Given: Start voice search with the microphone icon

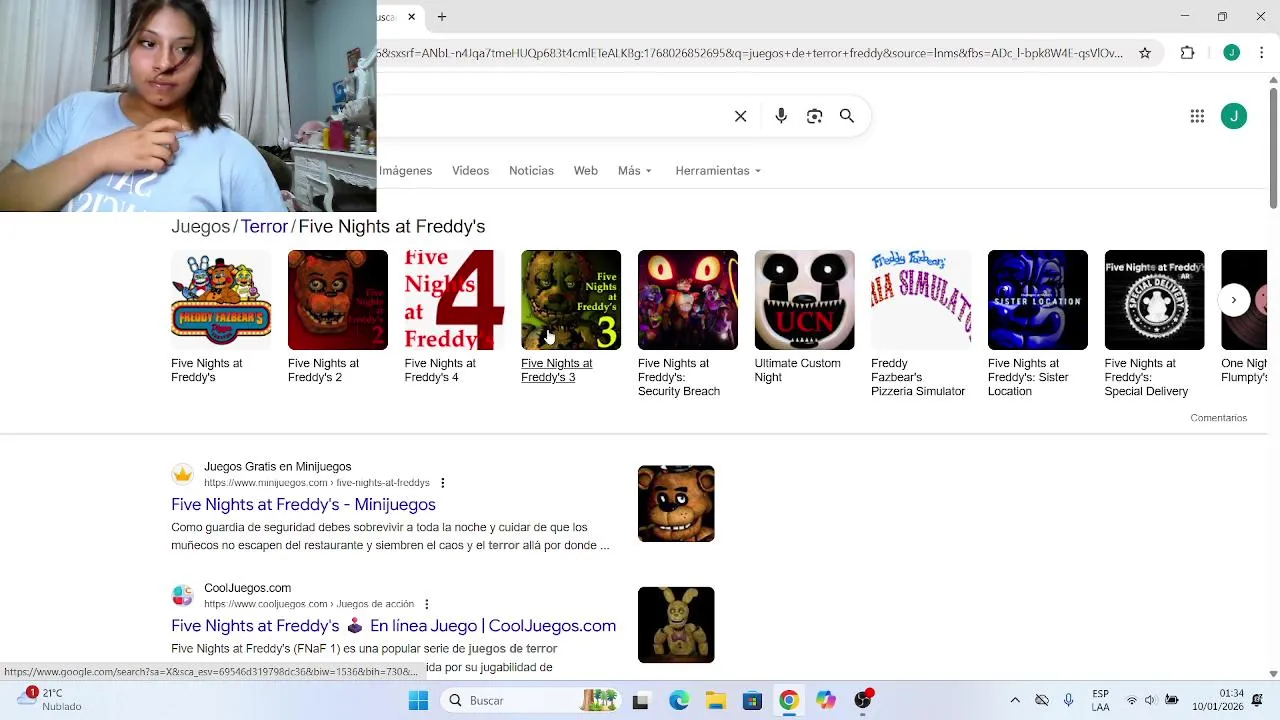Looking at the screenshot, I should pyautogui.click(x=781, y=116).
